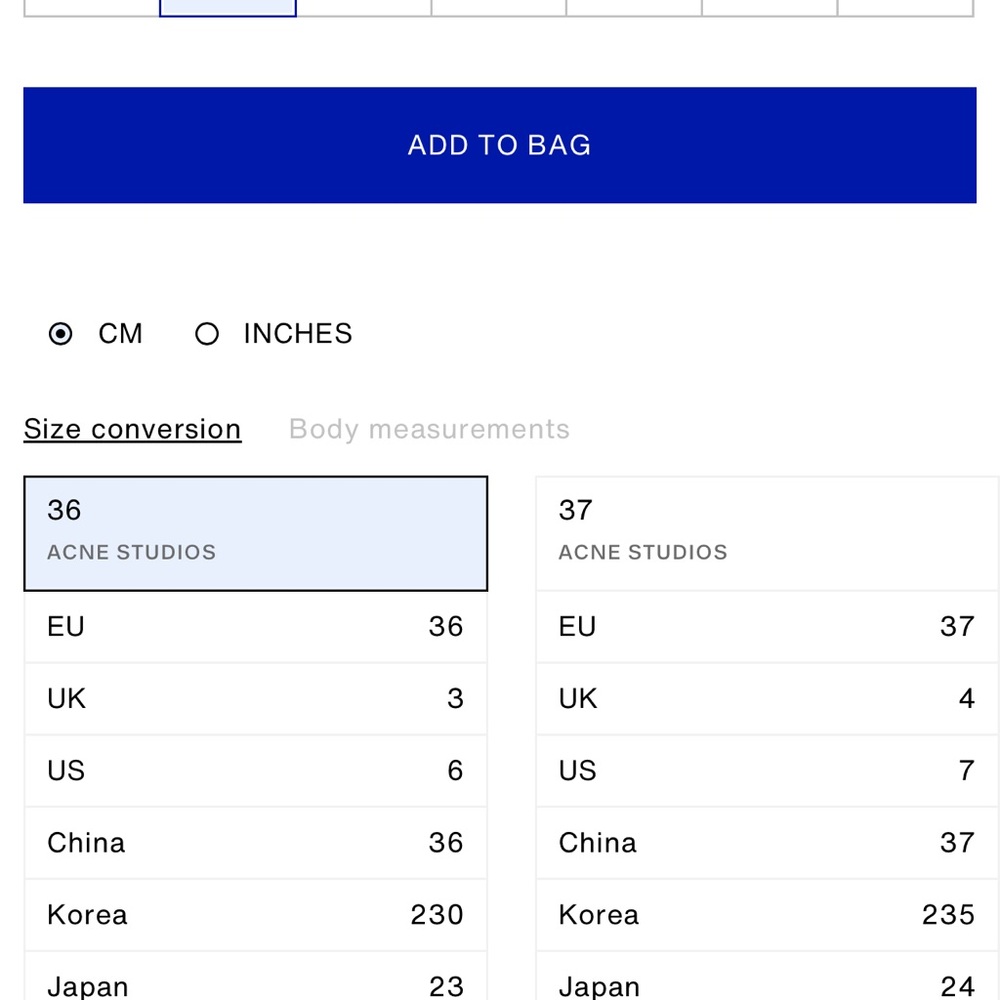The width and height of the screenshot is (1000, 1000).
Task: Click China 37 row in the size table
Action: click(767, 843)
